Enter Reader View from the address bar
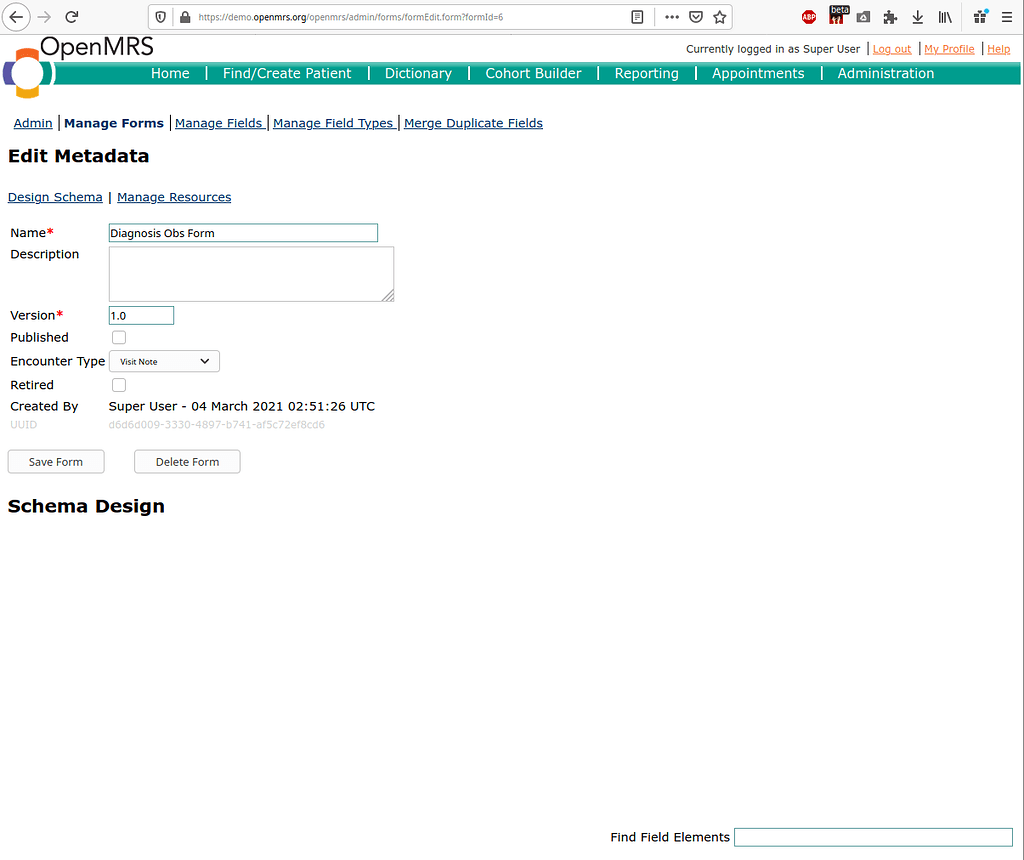The image size is (1024, 860). coord(637,16)
